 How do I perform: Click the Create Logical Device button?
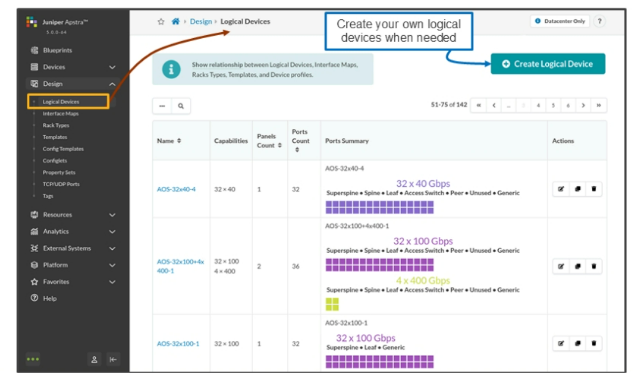[x=548, y=64]
